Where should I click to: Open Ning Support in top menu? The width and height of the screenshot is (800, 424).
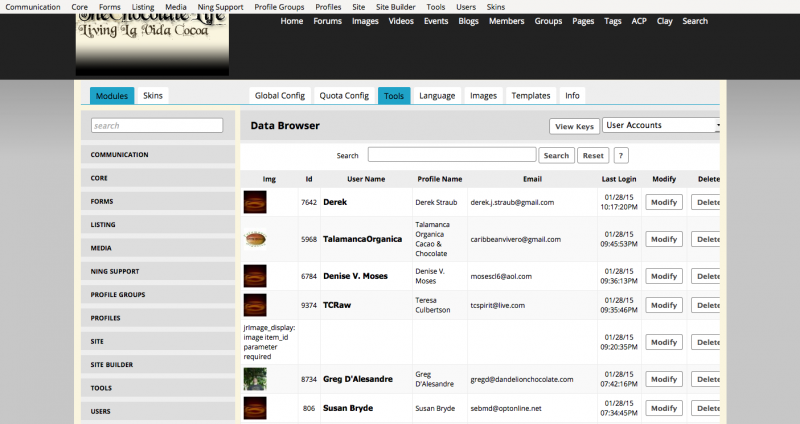(x=220, y=7)
